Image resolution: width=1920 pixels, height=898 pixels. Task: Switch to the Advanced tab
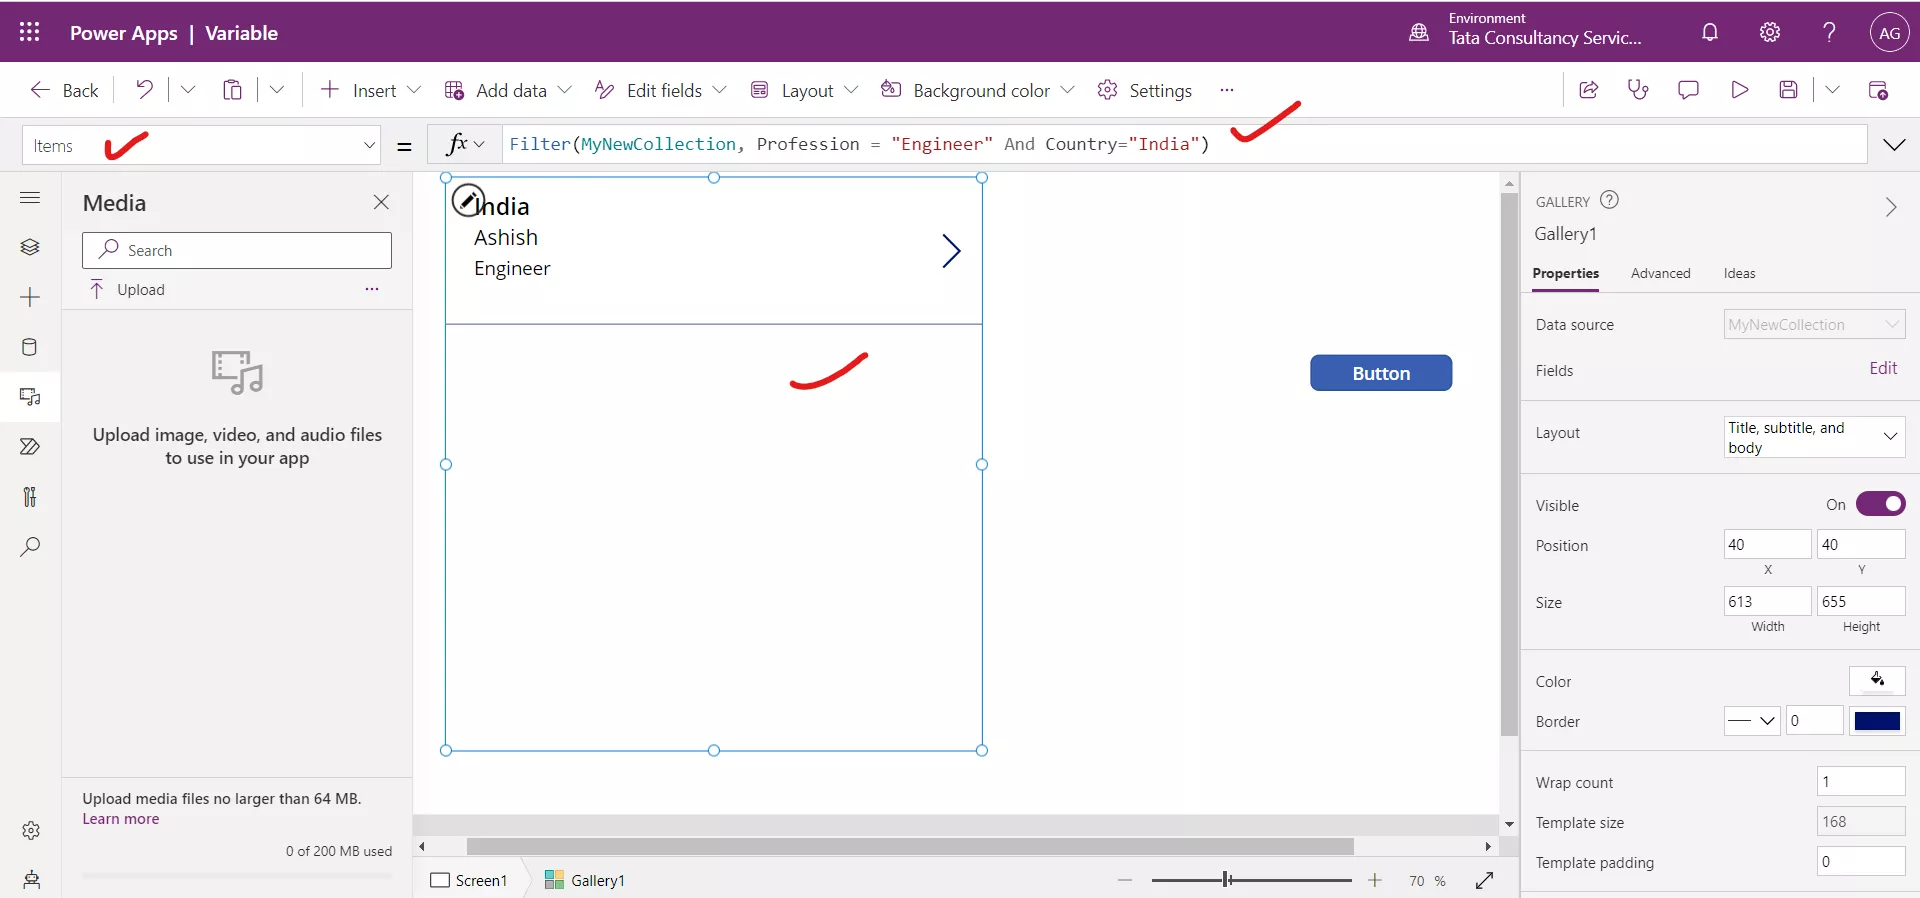[x=1660, y=274]
